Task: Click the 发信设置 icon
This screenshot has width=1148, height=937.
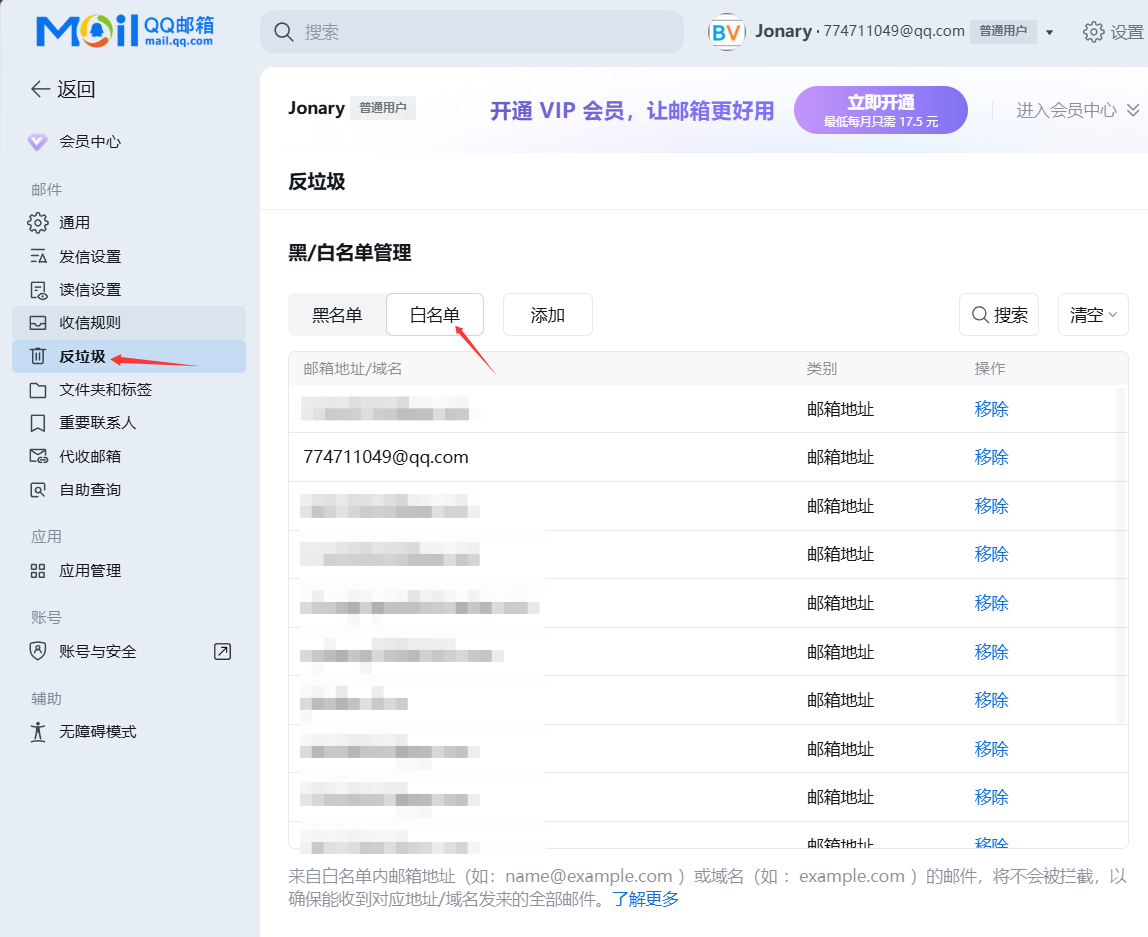Action: pos(37,256)
